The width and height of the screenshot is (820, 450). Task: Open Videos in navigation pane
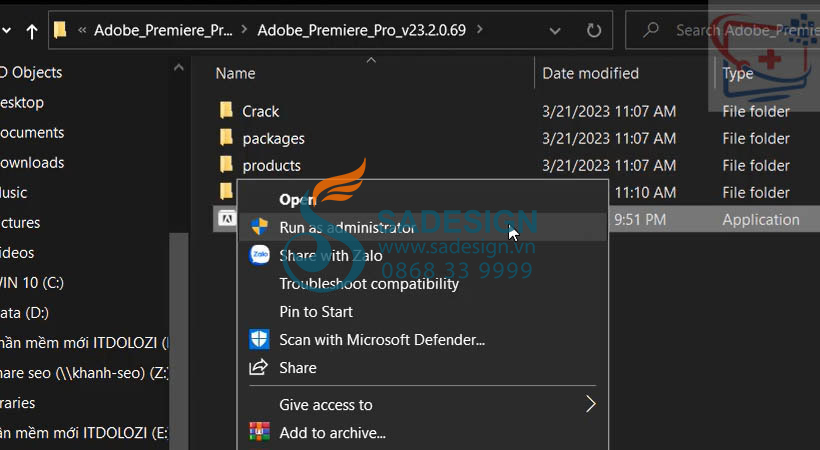[17, 253]
